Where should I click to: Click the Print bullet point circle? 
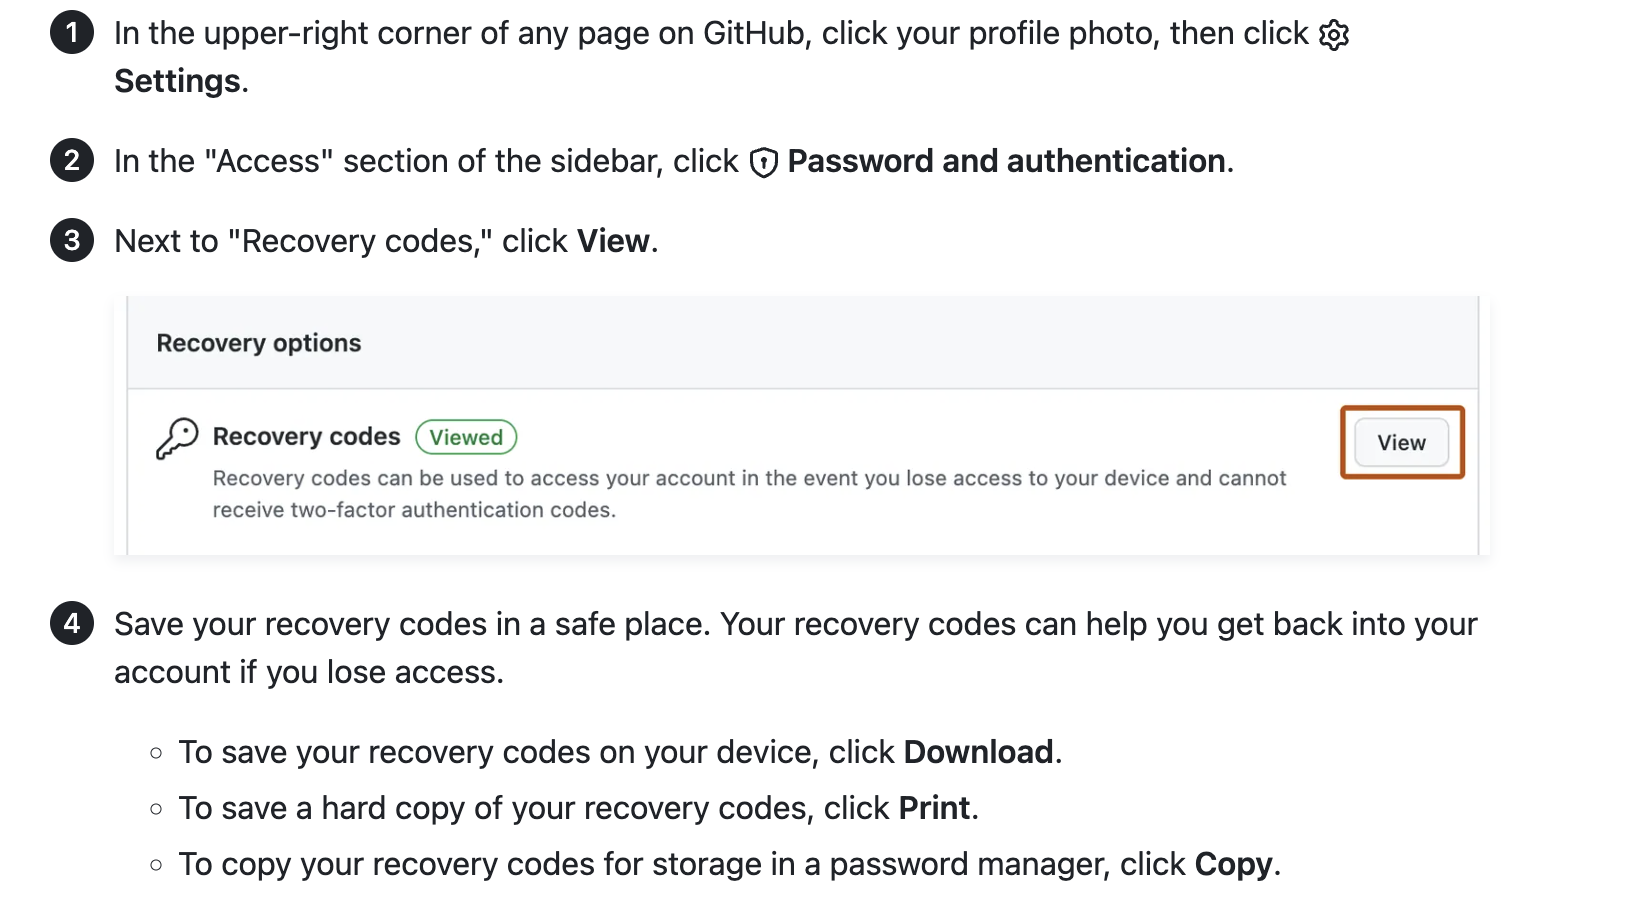[x=156, y=808]
